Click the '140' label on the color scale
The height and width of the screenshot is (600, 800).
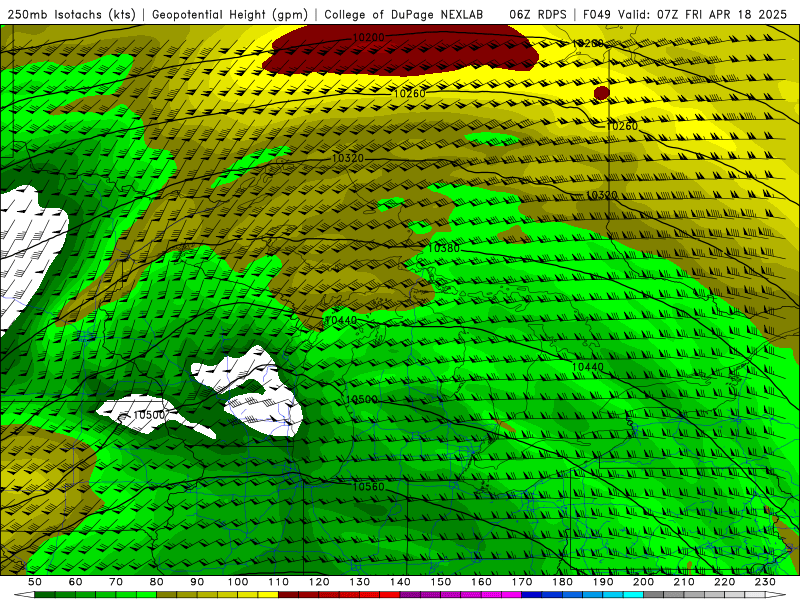pos(400,582)
